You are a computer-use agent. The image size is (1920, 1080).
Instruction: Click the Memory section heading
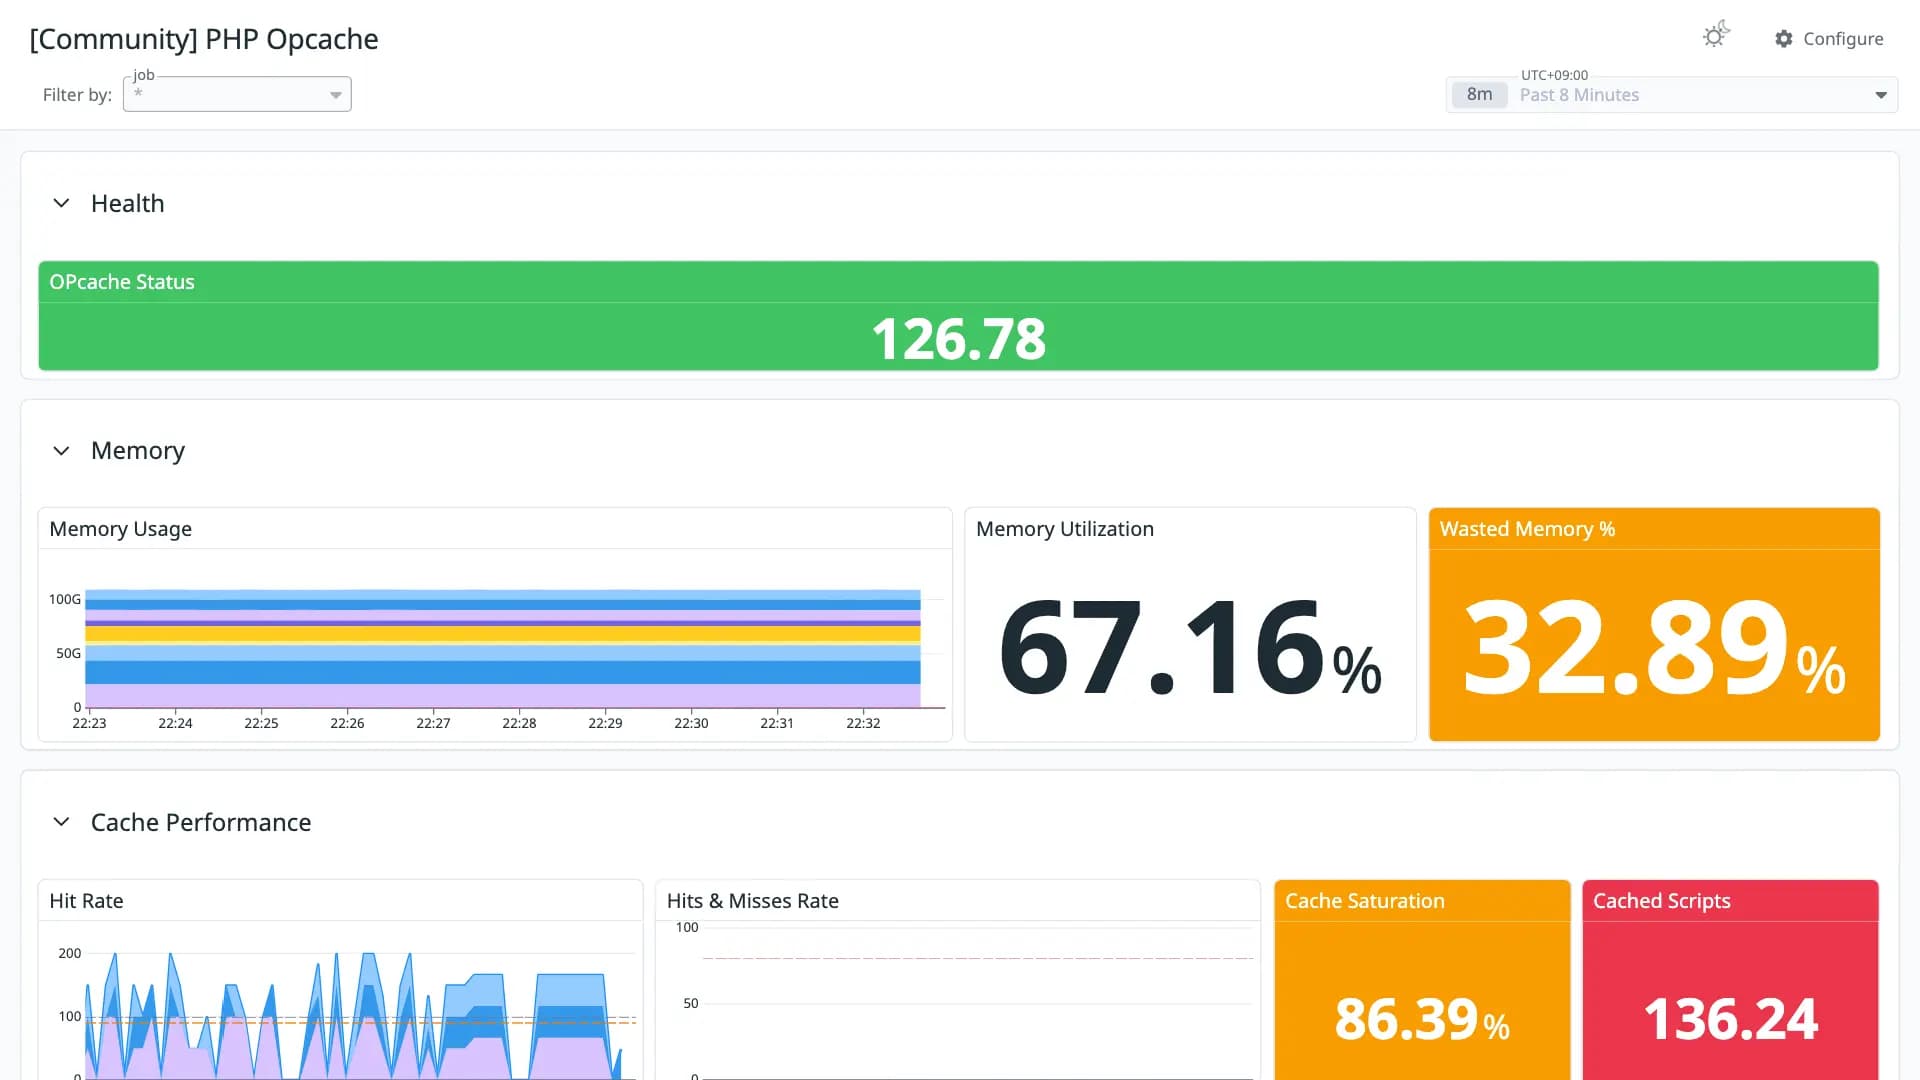tap(138, 451)
